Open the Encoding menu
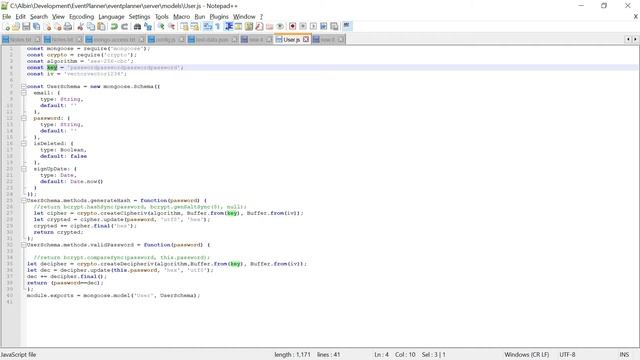Screen dimensions: 640x360 [81, 17]
